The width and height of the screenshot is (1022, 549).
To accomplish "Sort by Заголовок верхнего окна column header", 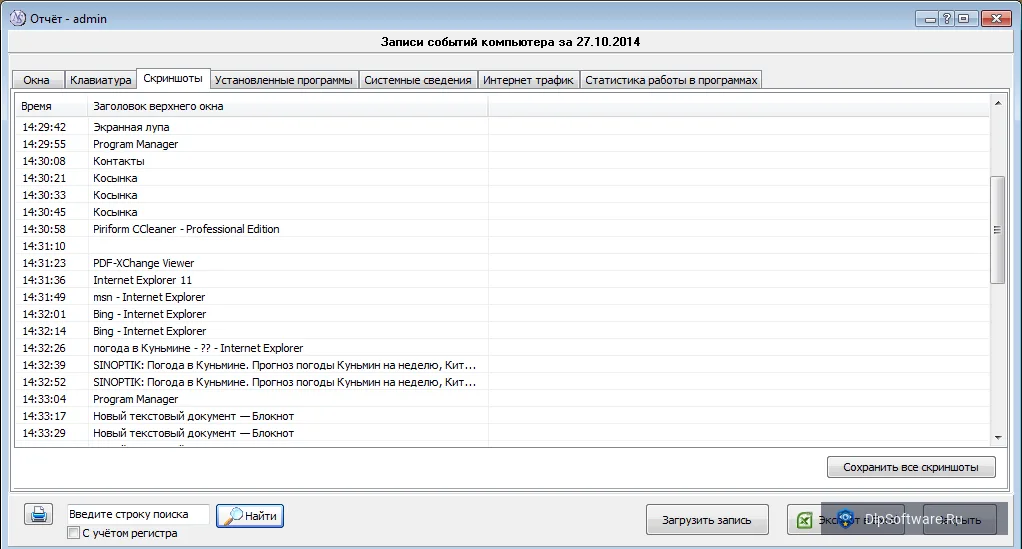I will click(288, 106).
